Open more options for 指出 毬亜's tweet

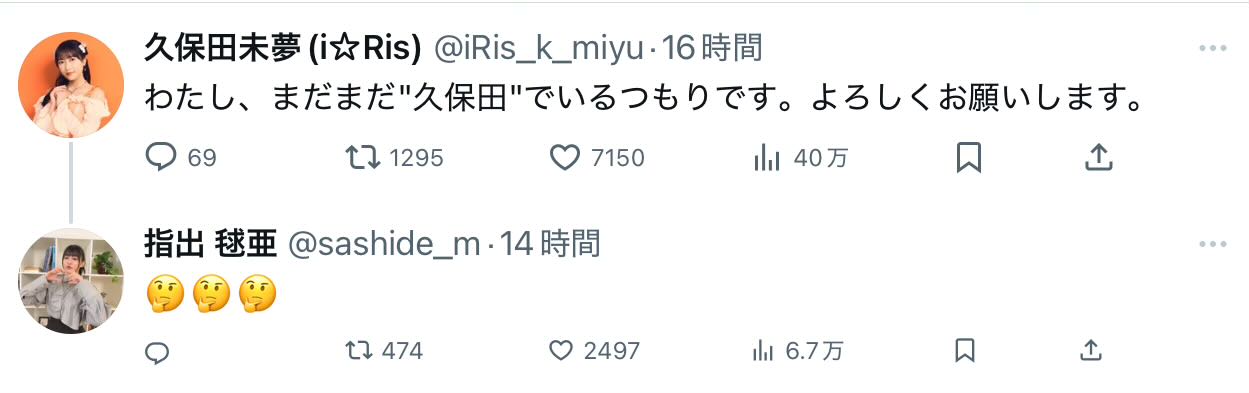(1212, 245)
